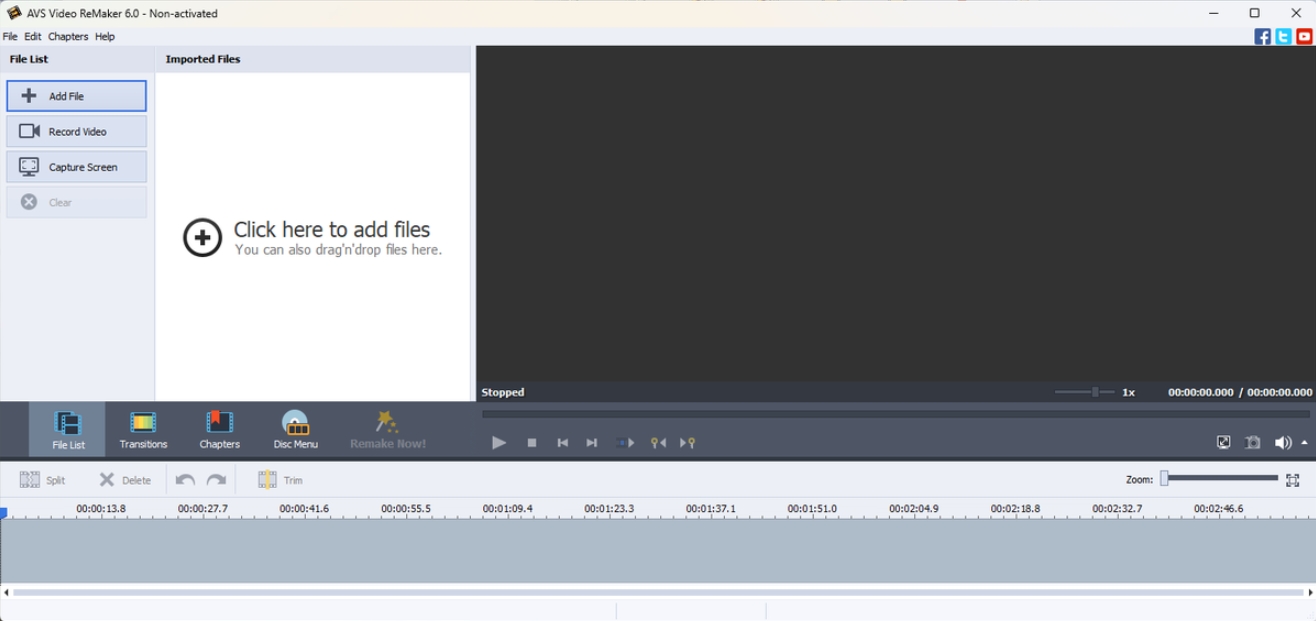
Task: Mute the sound with the speaker icon
Action: click(x=1283, y=442)
